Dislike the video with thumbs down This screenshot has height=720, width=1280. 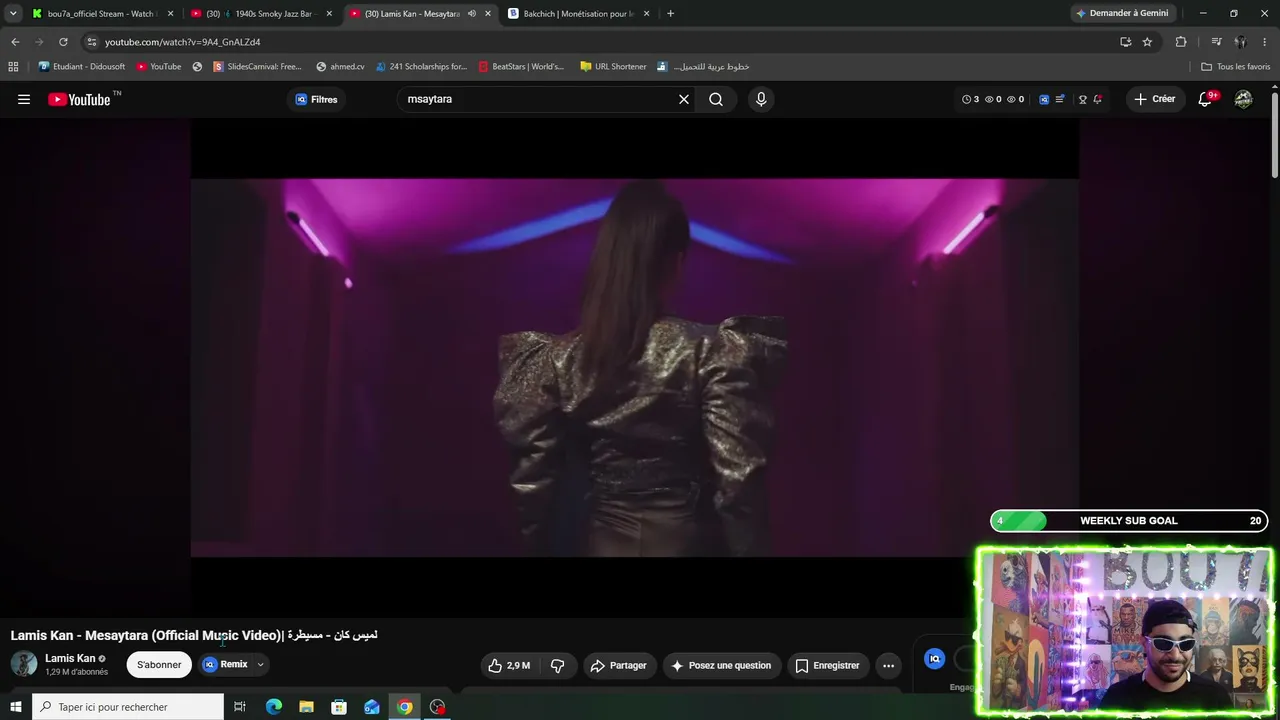(558, 665)
